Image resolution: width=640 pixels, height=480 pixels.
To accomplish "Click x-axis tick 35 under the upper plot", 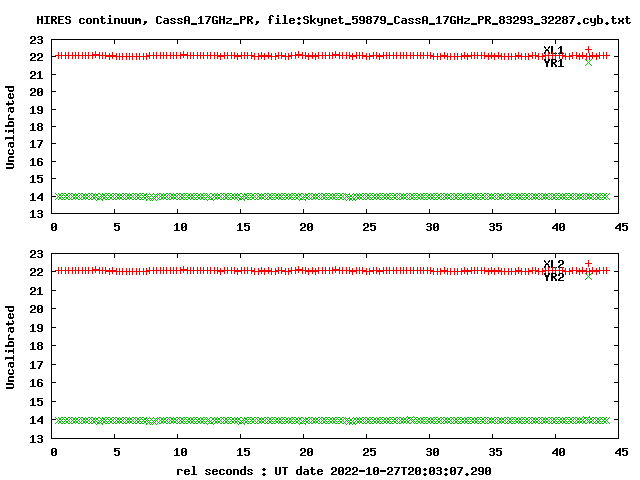I will (495, 227).
